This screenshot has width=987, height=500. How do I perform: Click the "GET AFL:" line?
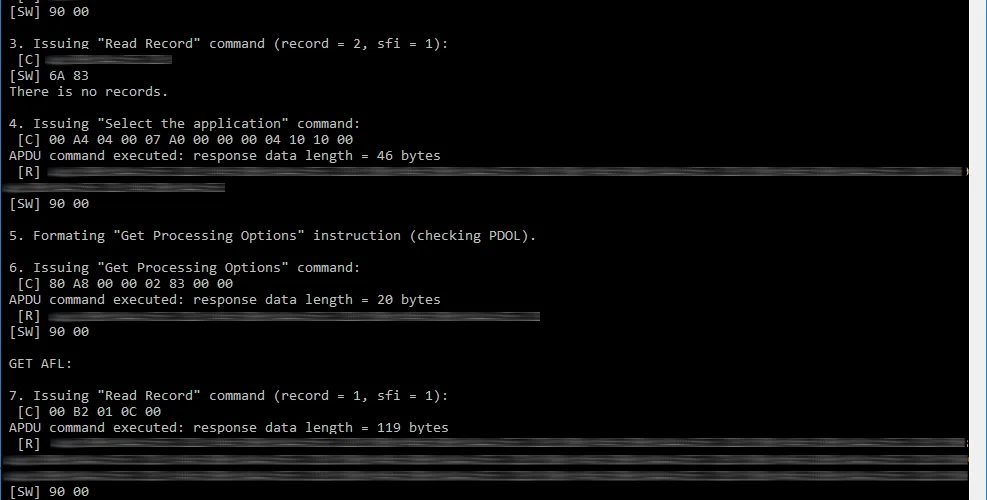(x=40, y=363)
